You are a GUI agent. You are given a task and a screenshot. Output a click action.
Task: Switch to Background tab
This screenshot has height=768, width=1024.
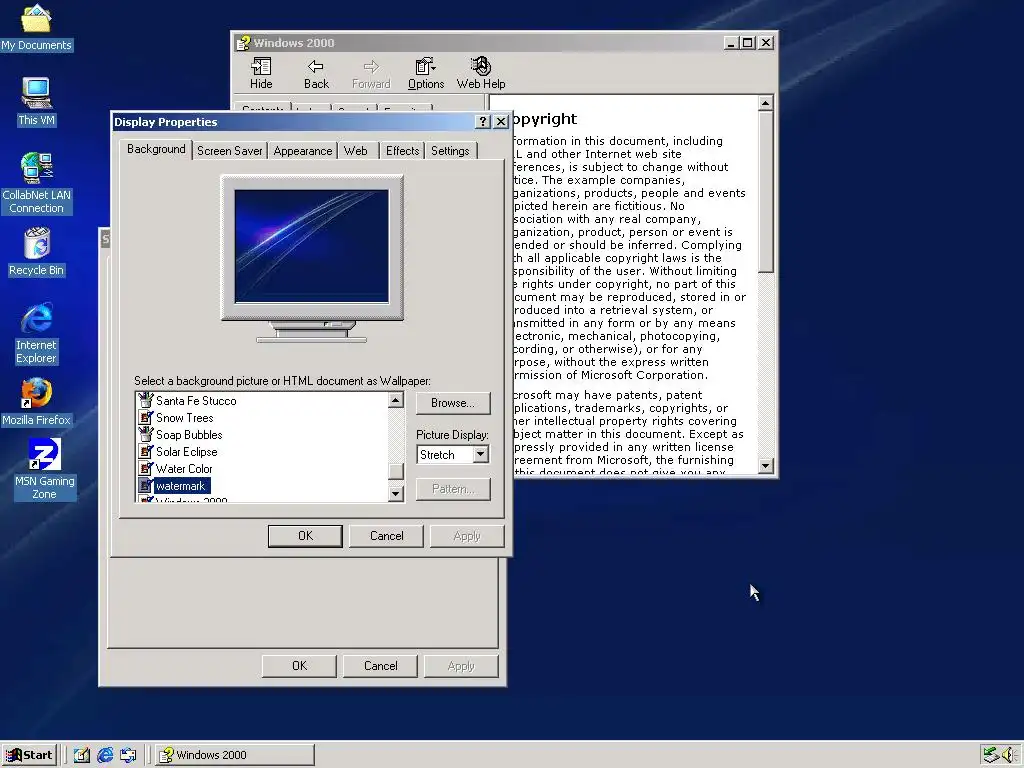[156, 149]
